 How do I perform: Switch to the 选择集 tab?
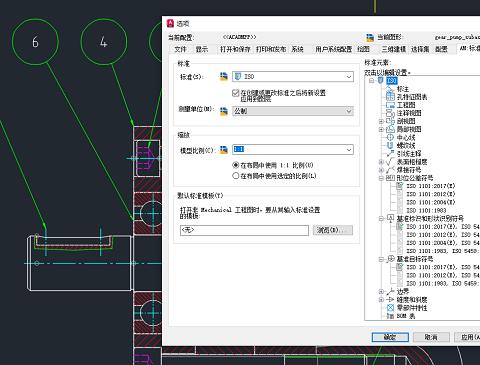pos(420,49)
